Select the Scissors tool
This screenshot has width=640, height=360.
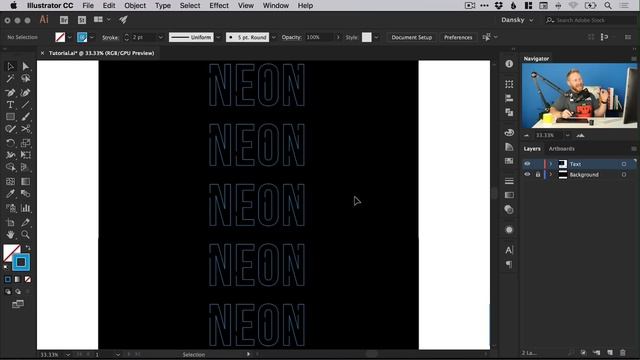coord(25,129)
